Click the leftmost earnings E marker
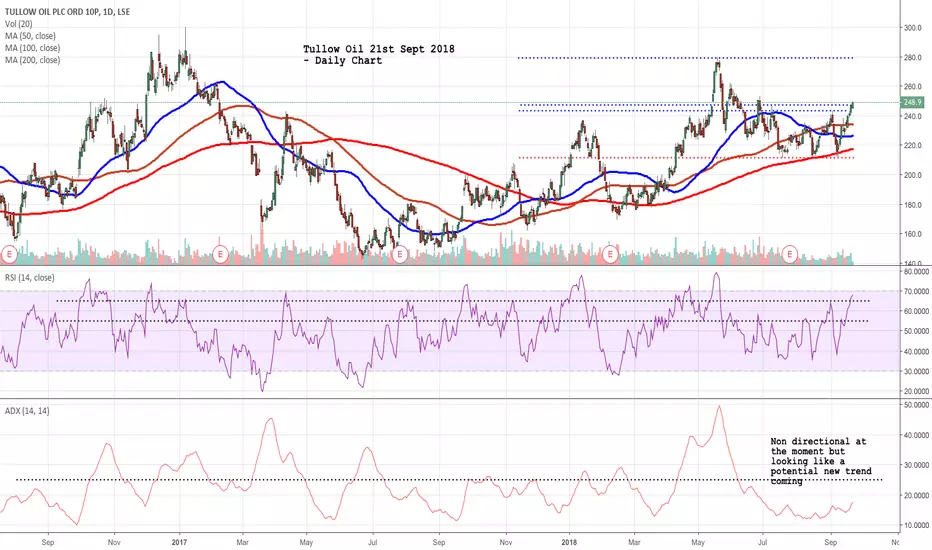 9,254
